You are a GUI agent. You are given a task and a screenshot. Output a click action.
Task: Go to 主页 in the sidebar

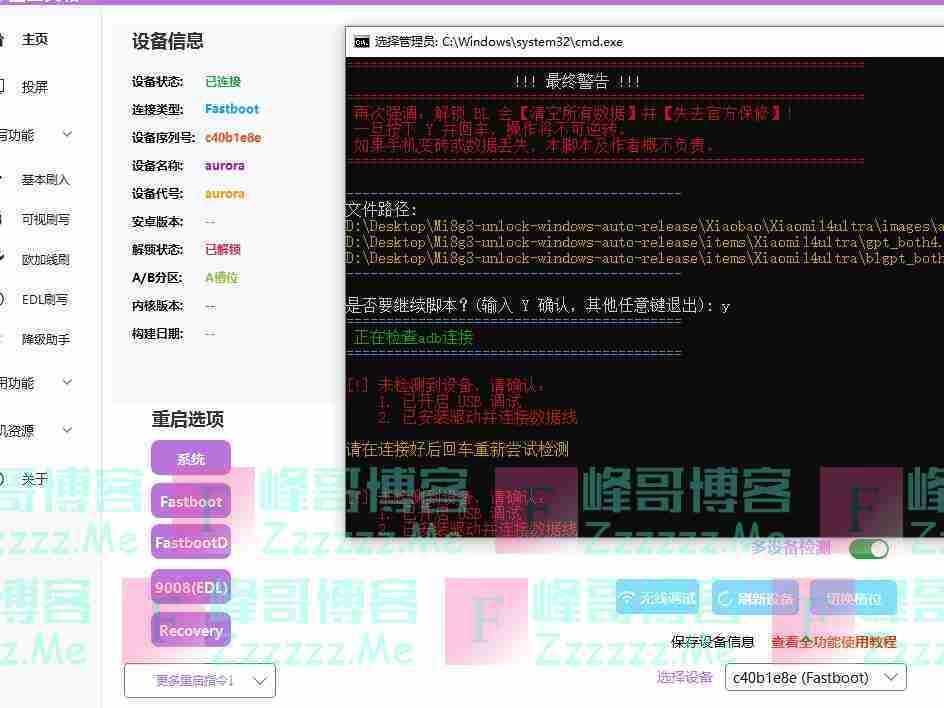(x=35, y=40)
